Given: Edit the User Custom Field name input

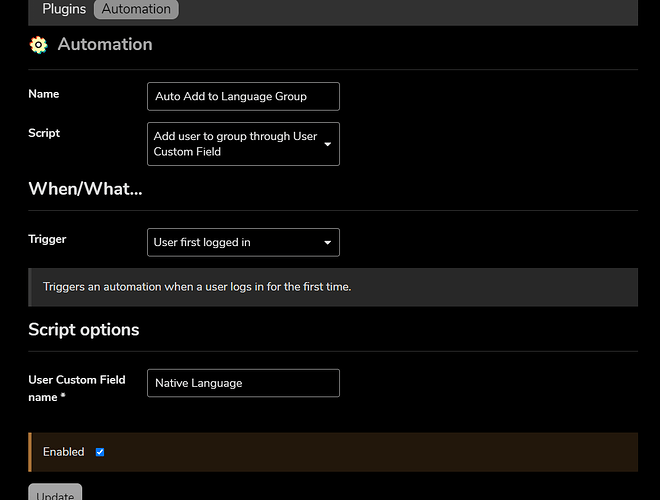Looking at the screenshot, I should pos(243,383).
